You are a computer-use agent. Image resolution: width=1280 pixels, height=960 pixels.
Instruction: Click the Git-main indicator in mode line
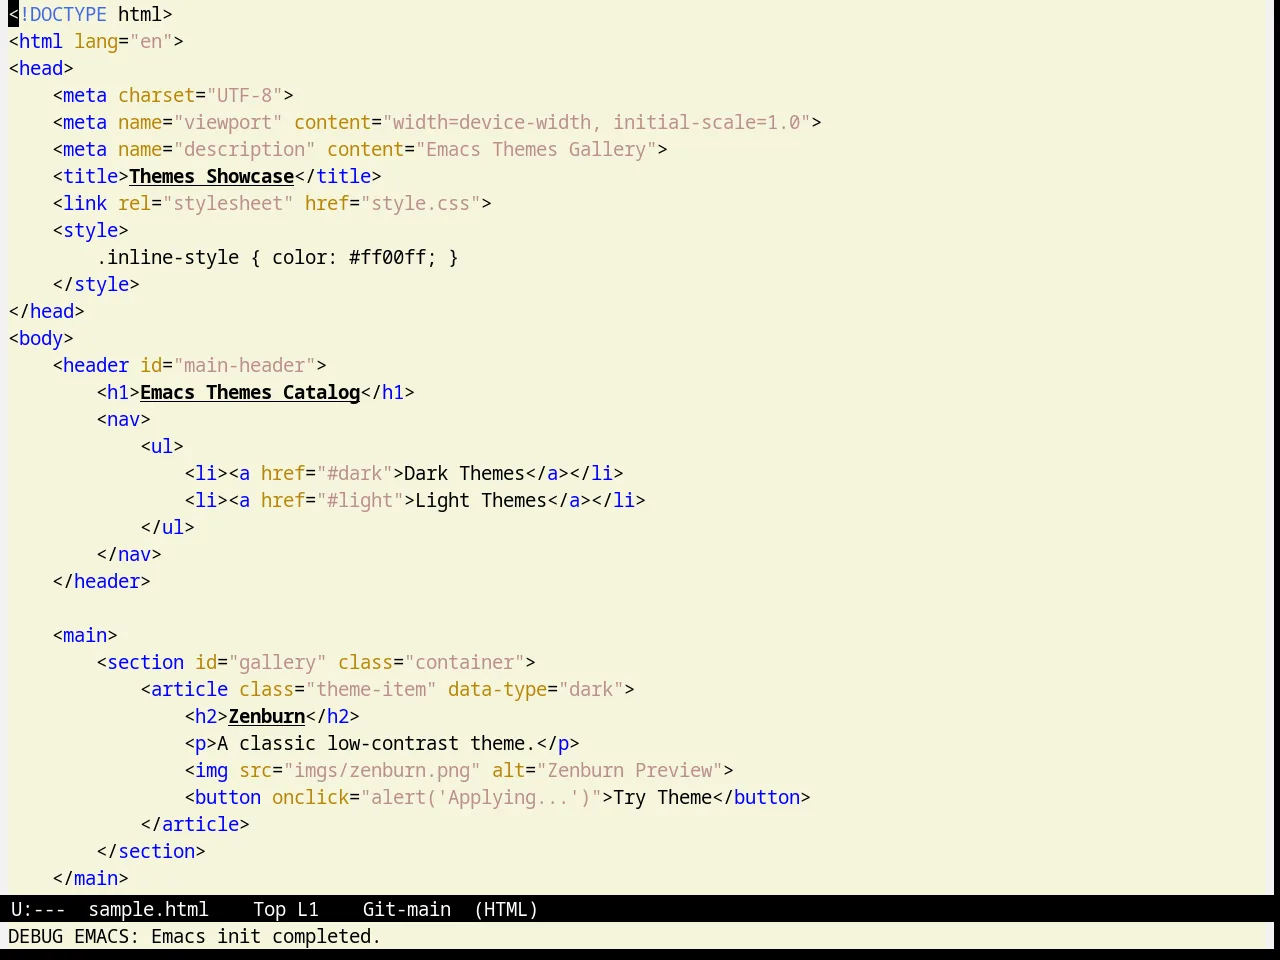[x=406, y=909]
